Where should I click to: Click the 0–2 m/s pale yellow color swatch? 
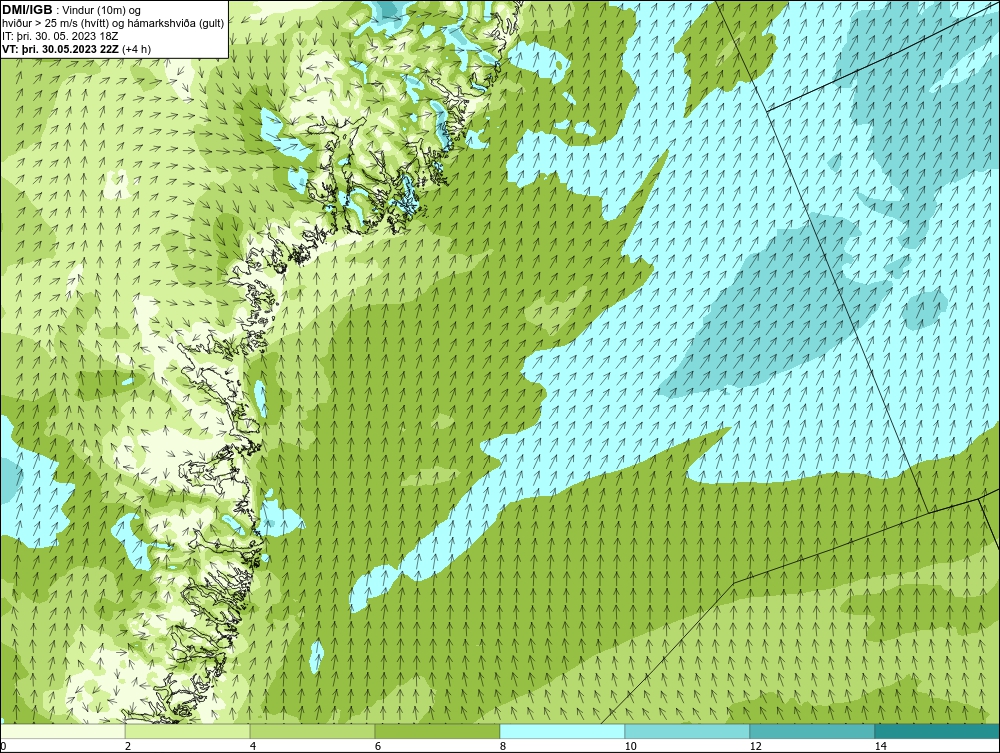click(62, 731)
